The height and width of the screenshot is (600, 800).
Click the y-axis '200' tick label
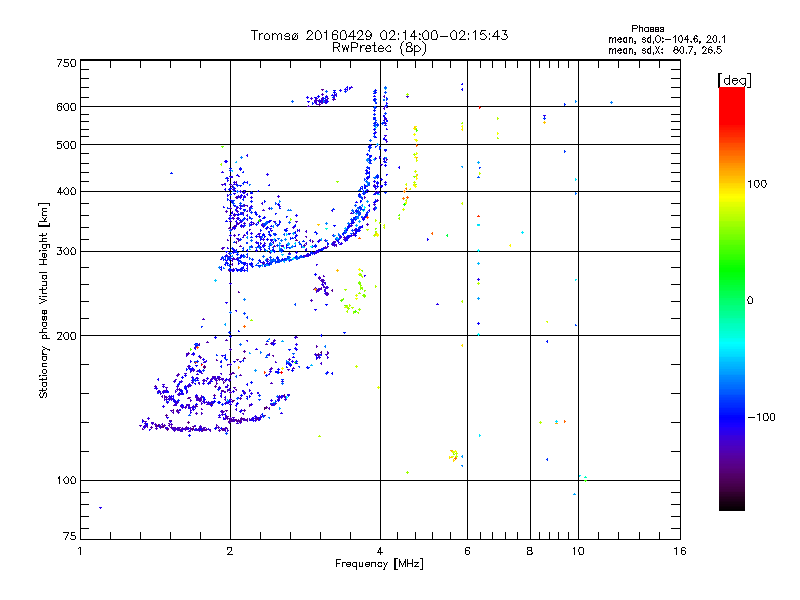point(67,336)
